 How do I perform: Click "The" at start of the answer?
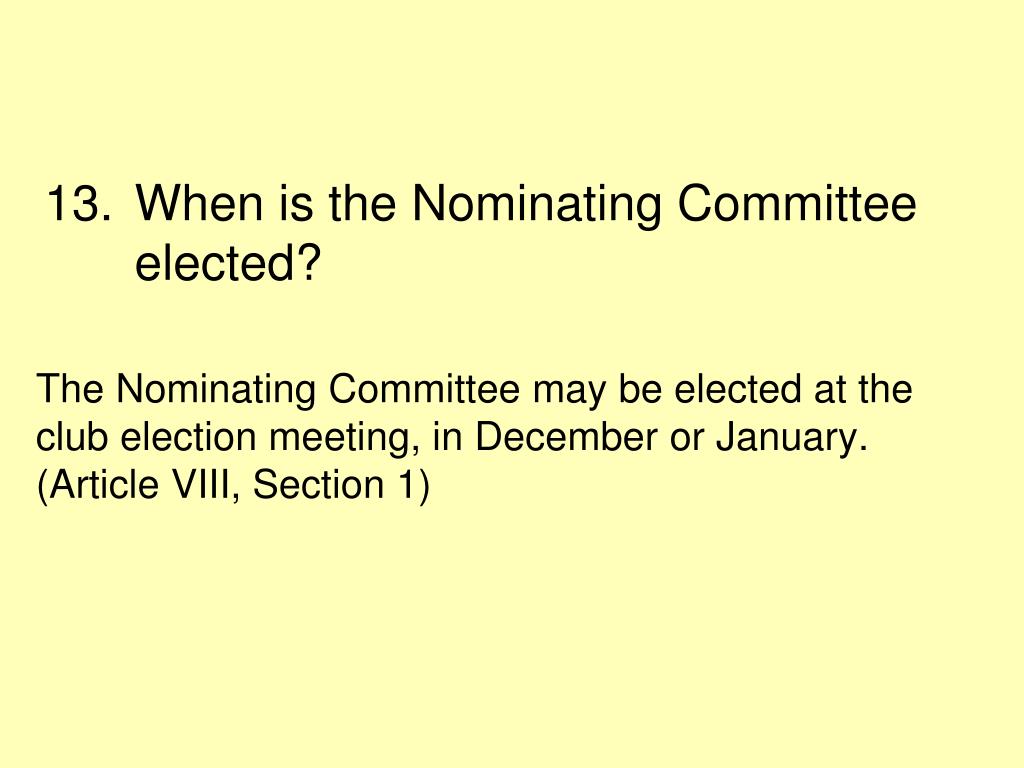pos(70,389)
